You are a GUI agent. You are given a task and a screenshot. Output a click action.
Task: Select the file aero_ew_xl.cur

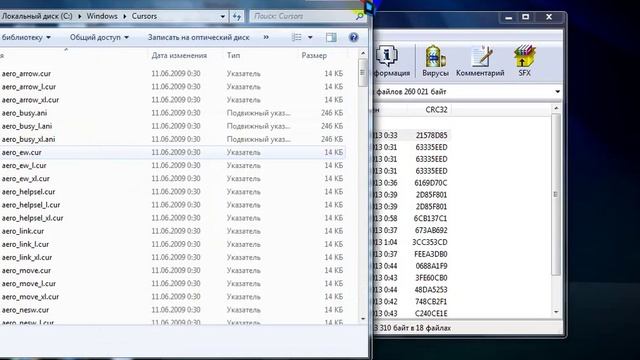(25, 179)
